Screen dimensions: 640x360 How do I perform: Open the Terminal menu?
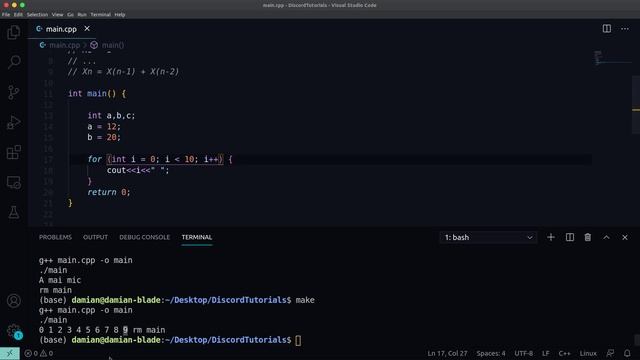pyautogui.click(x=100, y=14)
